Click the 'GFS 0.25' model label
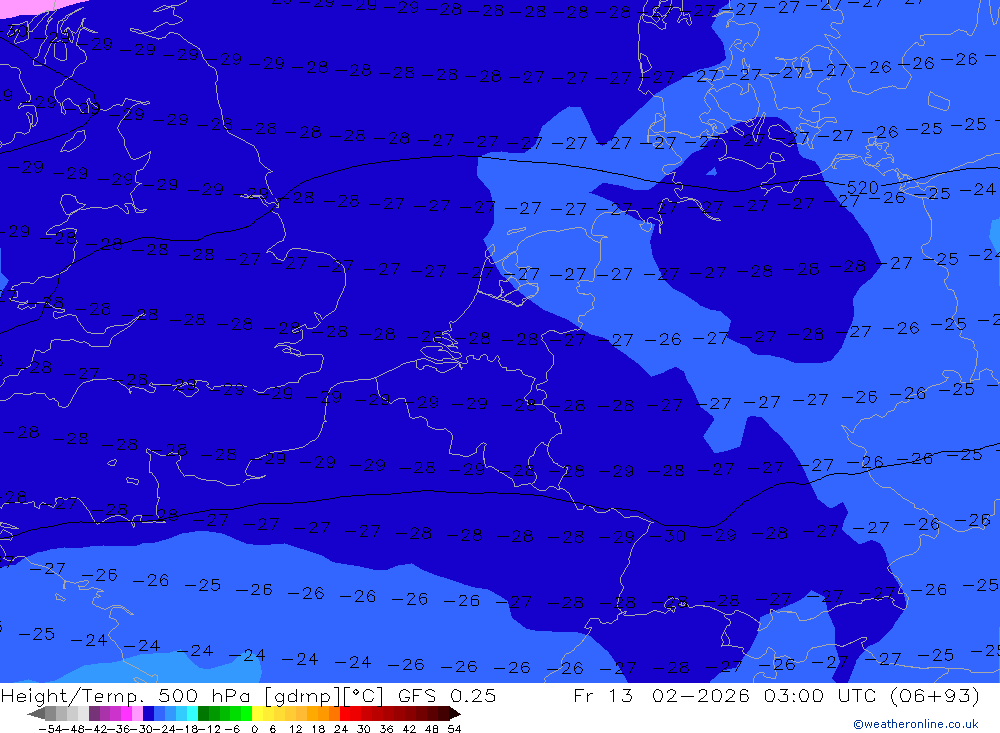Image resolution: width=1000 pixels, height=733 pixels. pyautogui.click(x=446, y=695)
